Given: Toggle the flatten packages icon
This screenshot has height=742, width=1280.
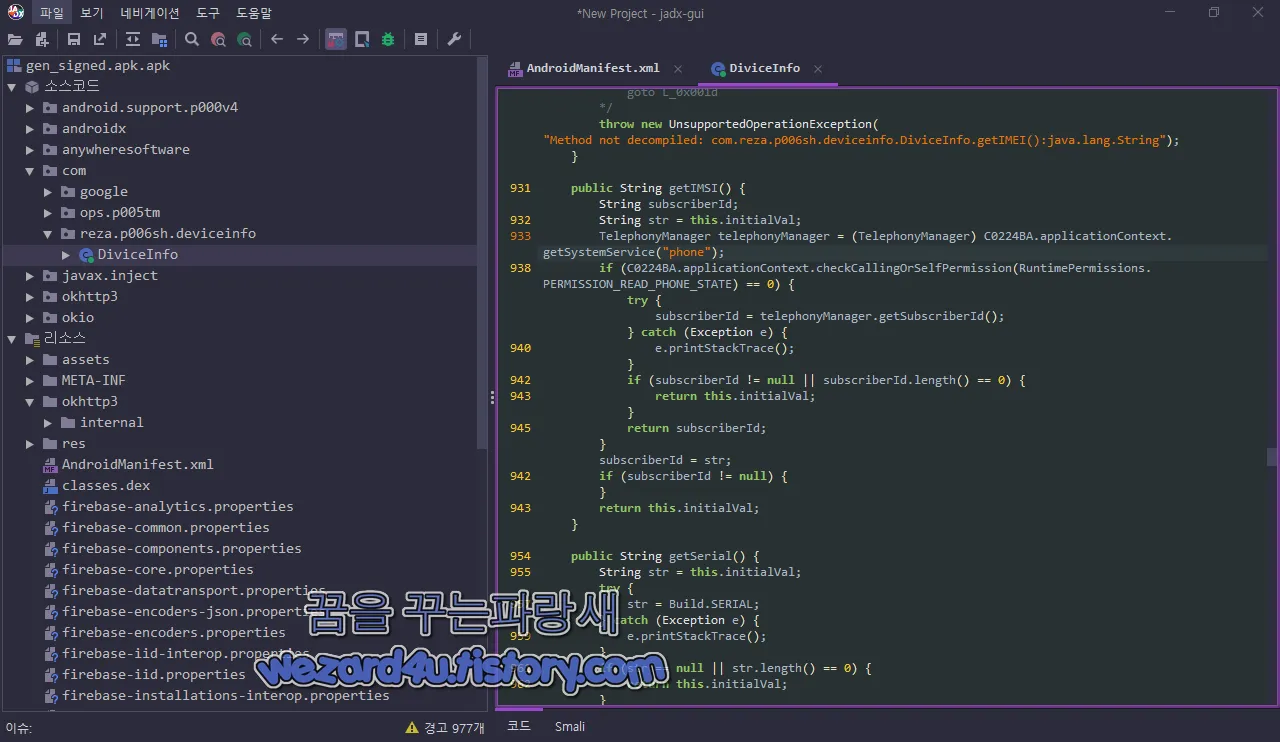Looking at the screenshot, I should (x=159, y=39).
